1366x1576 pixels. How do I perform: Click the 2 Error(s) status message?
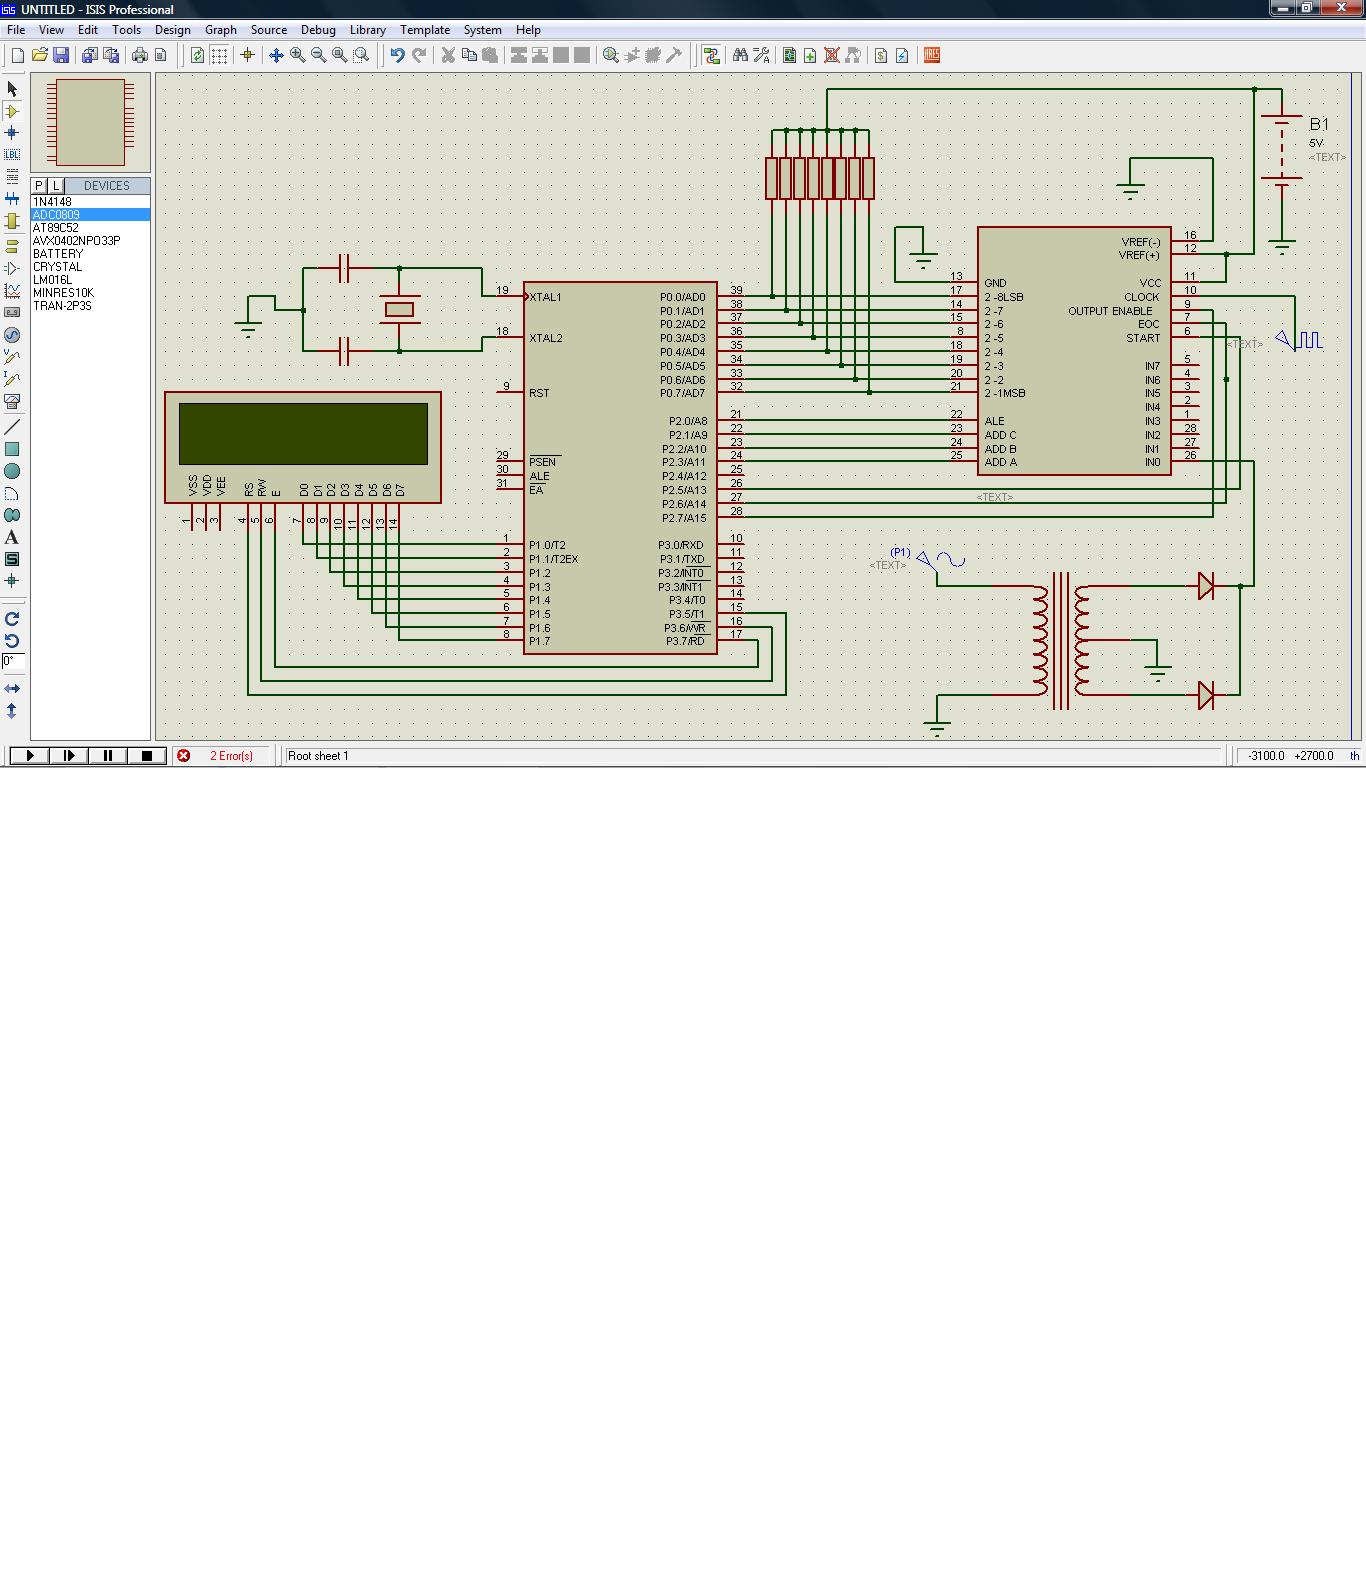(x=231, y=756)
